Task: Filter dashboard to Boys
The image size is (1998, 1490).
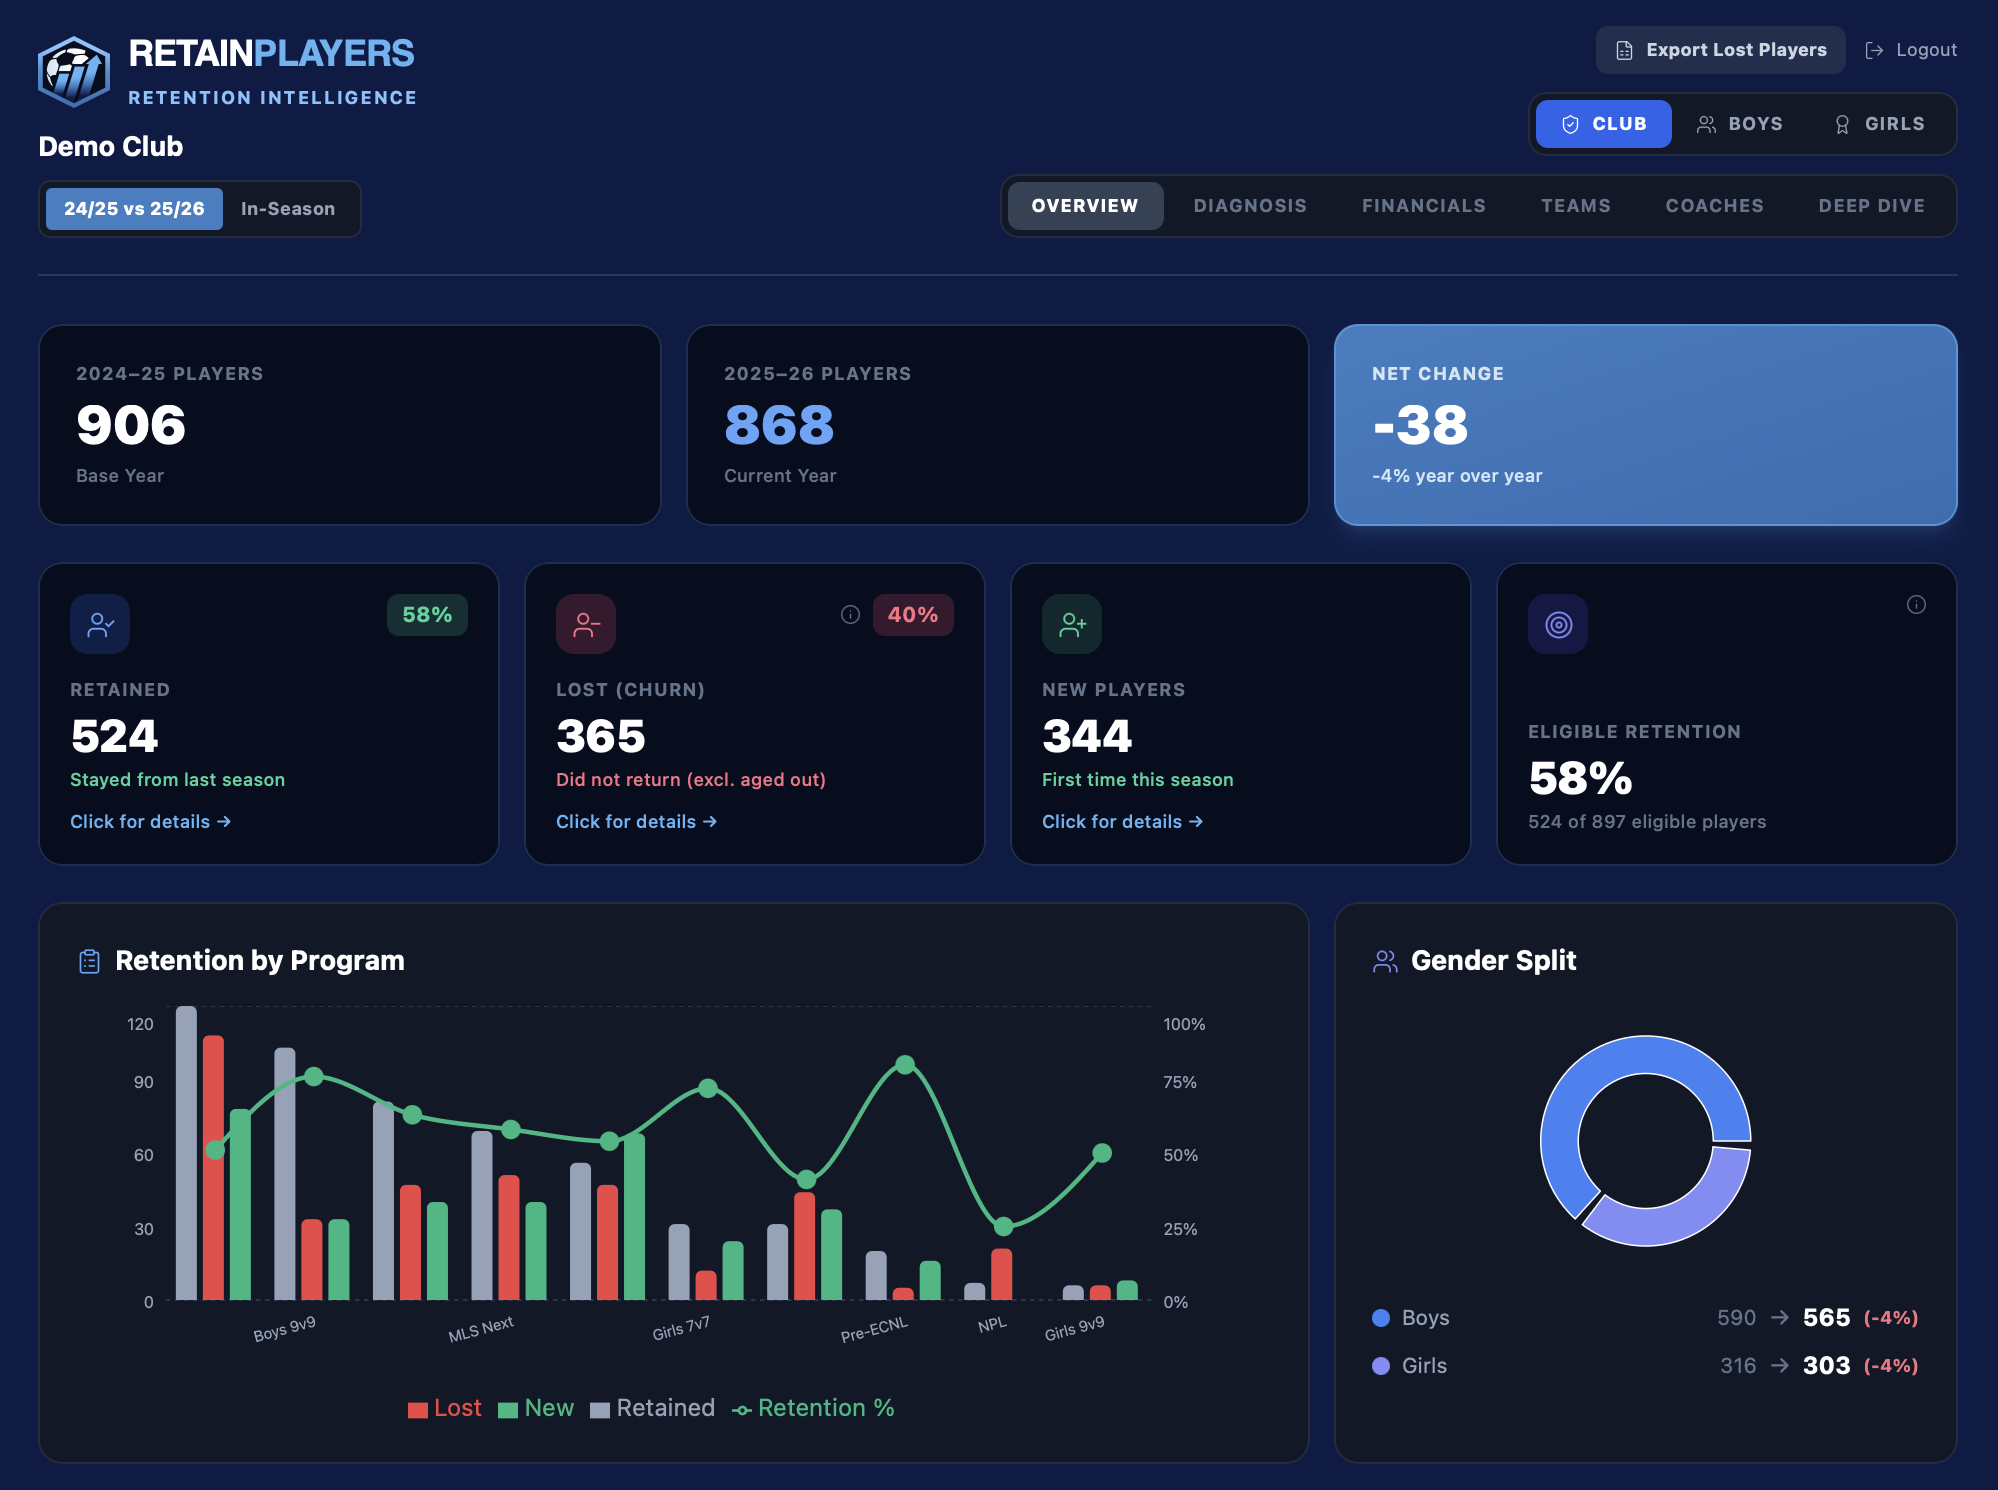Action: (1740, 124)
